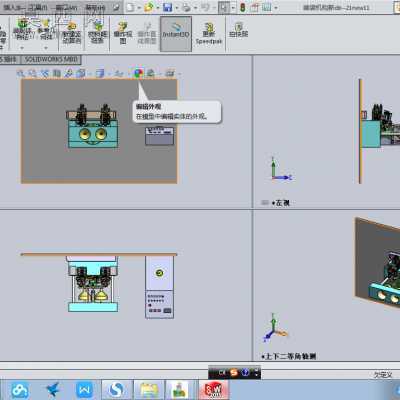Click Zoom to Area magnifier icon

coord(32,73)
